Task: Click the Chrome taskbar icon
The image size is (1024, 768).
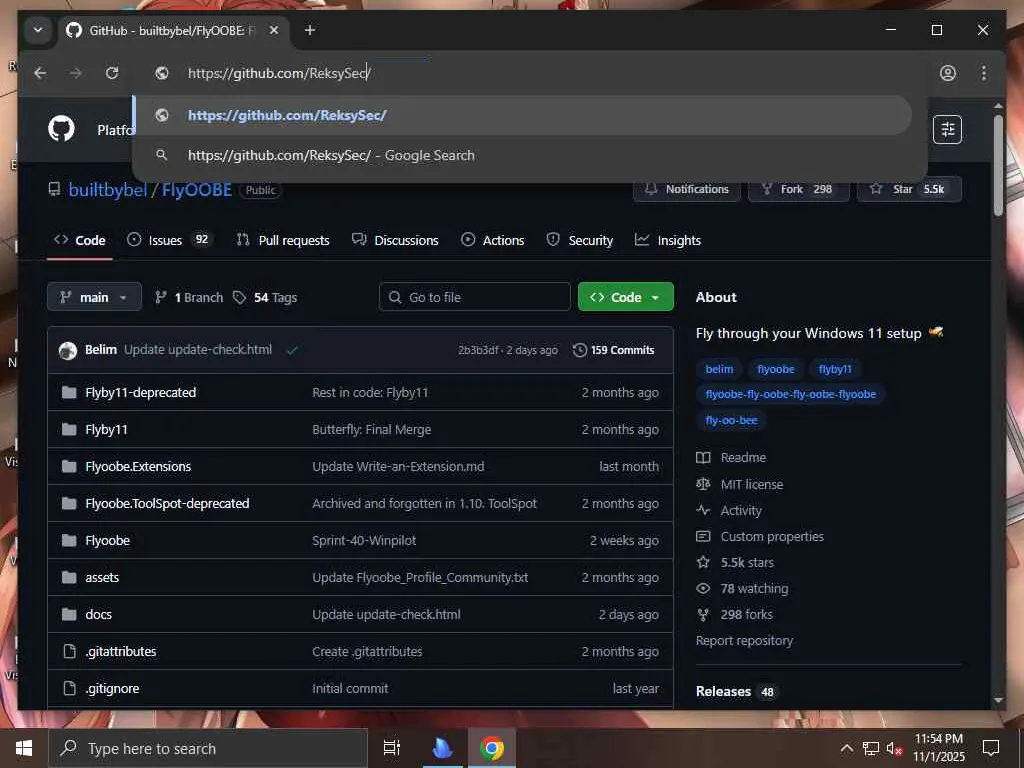Action: 492,748
